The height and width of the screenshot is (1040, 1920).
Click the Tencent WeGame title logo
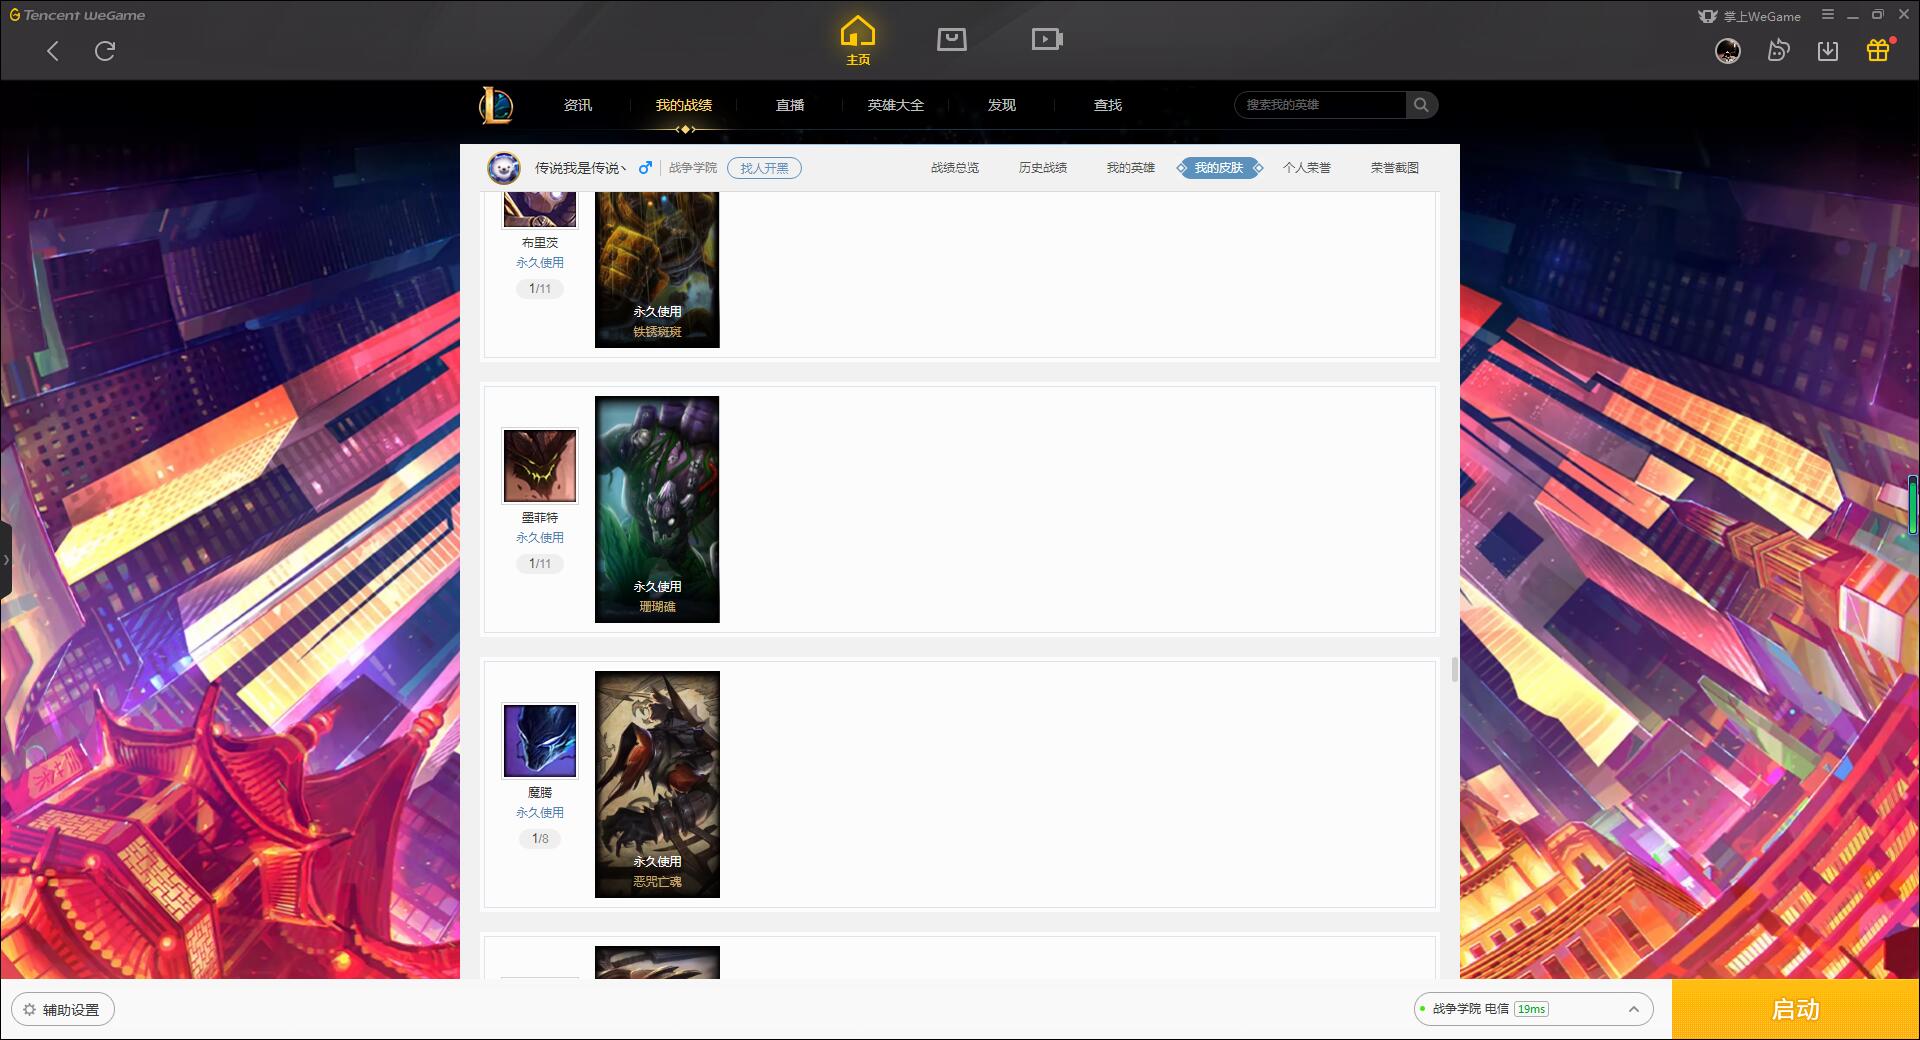(x=77, y=15)
